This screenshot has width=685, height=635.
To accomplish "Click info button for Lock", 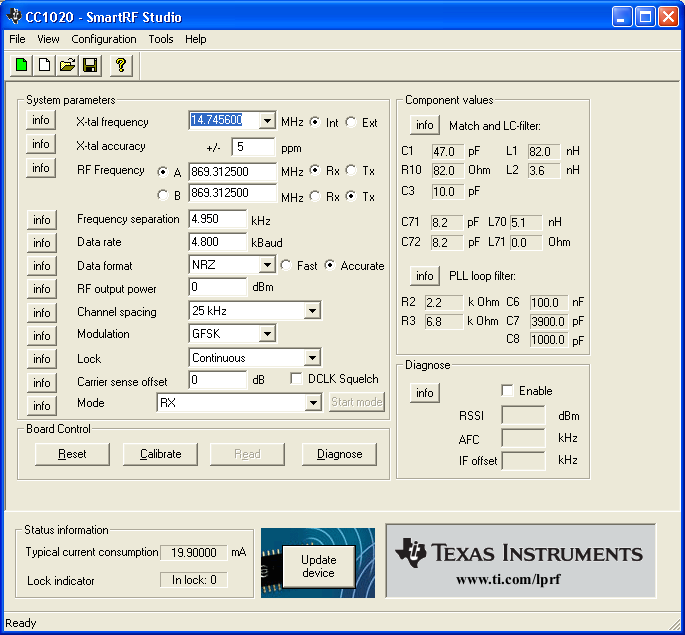I will pos(42,359).
